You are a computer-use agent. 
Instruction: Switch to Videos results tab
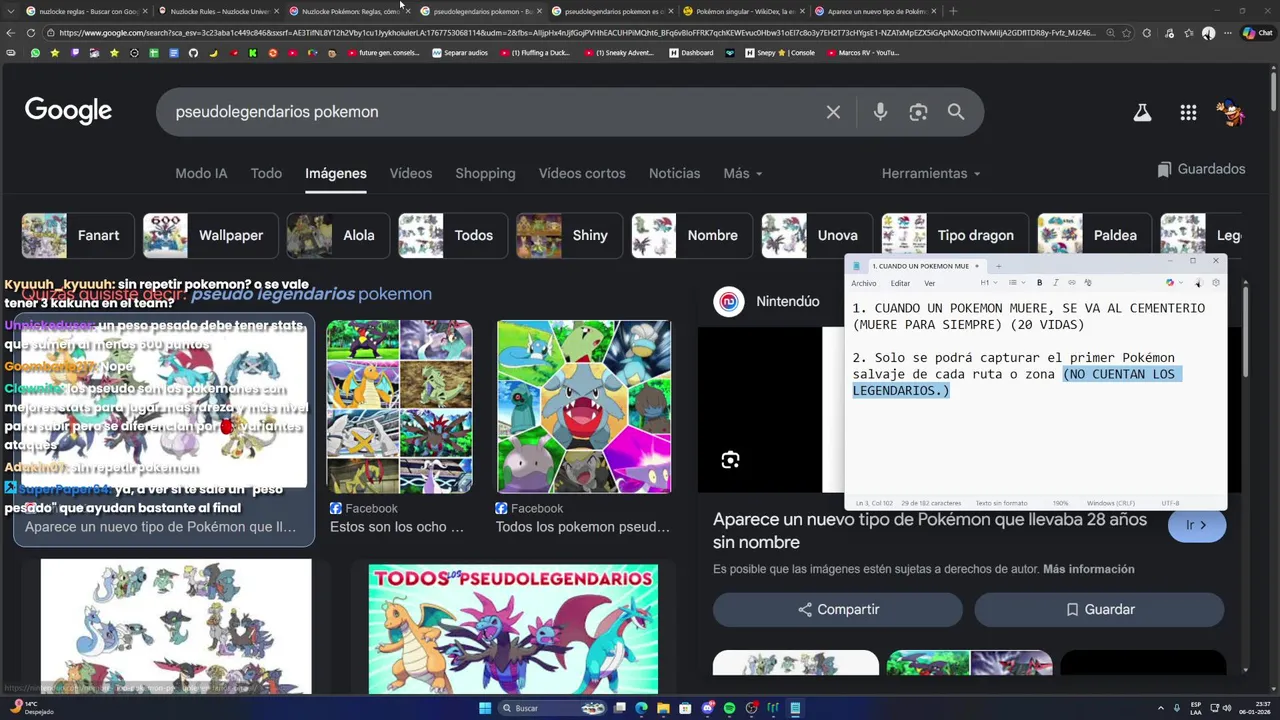[411, 173]
